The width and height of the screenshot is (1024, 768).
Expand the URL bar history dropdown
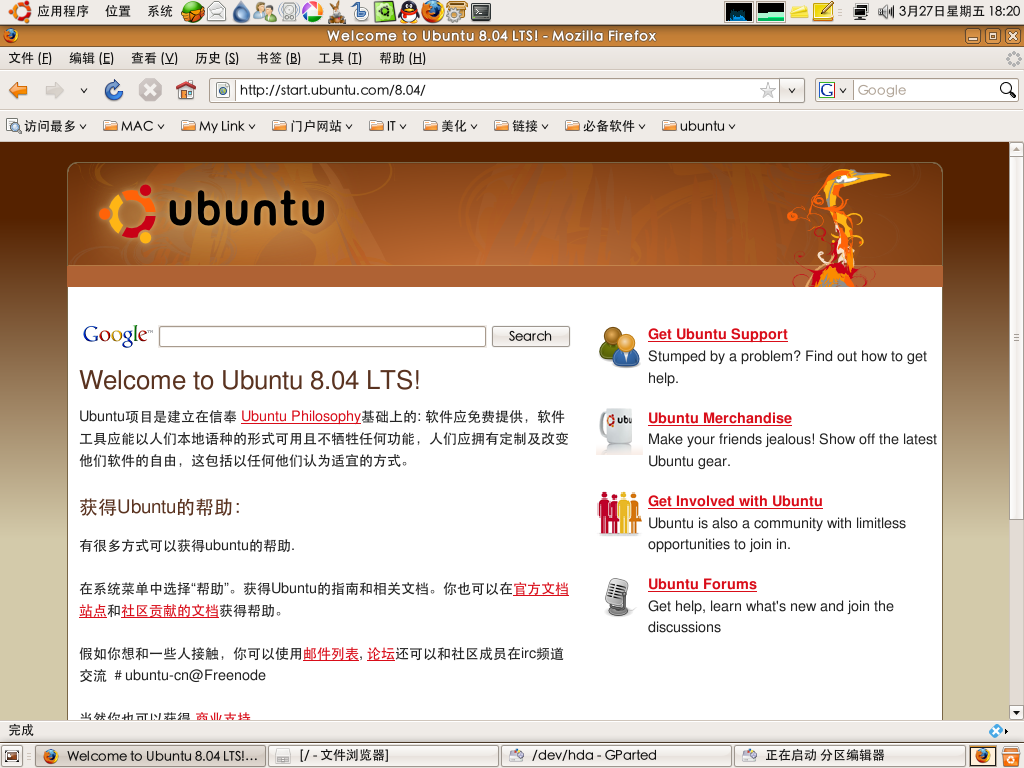792,90
